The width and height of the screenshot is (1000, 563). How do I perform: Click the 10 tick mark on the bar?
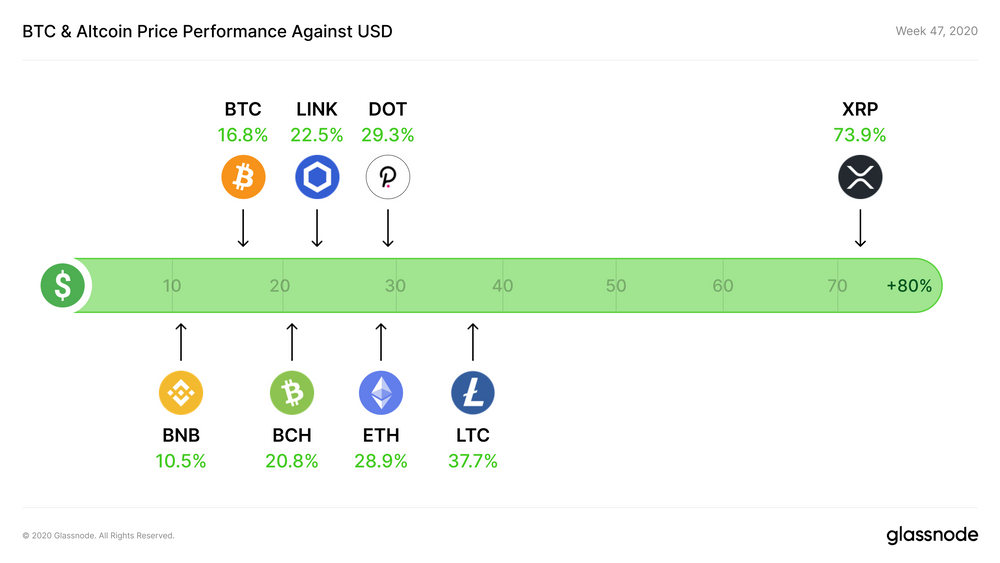[172, 286]
